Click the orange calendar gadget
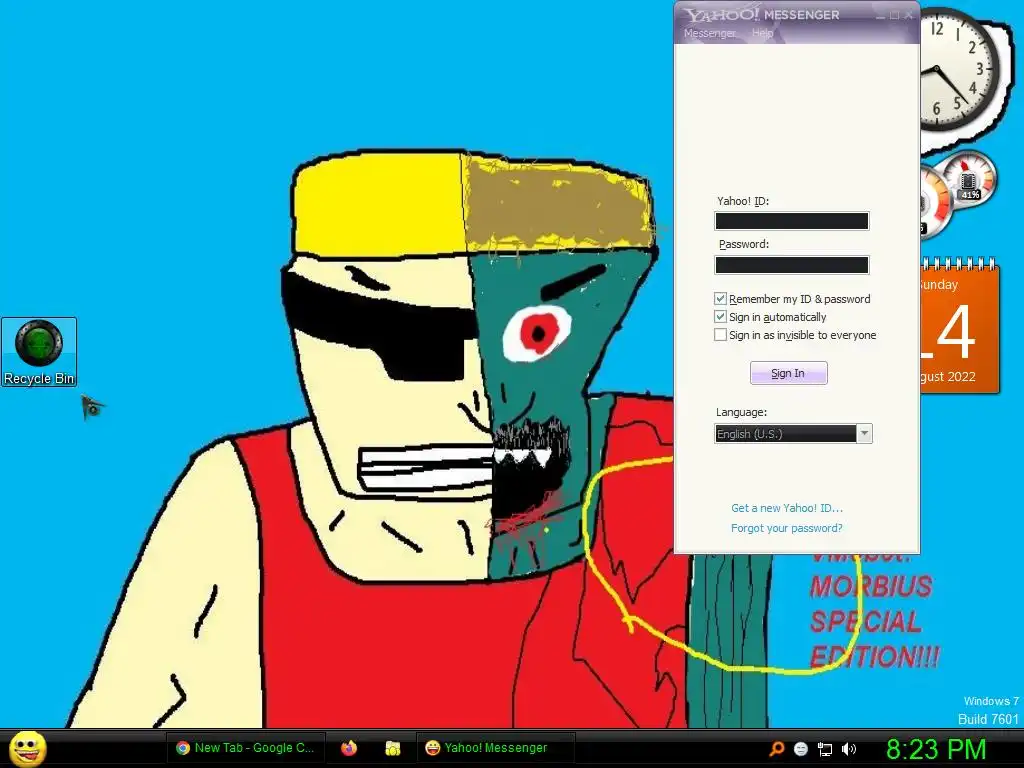 [960, 327]
